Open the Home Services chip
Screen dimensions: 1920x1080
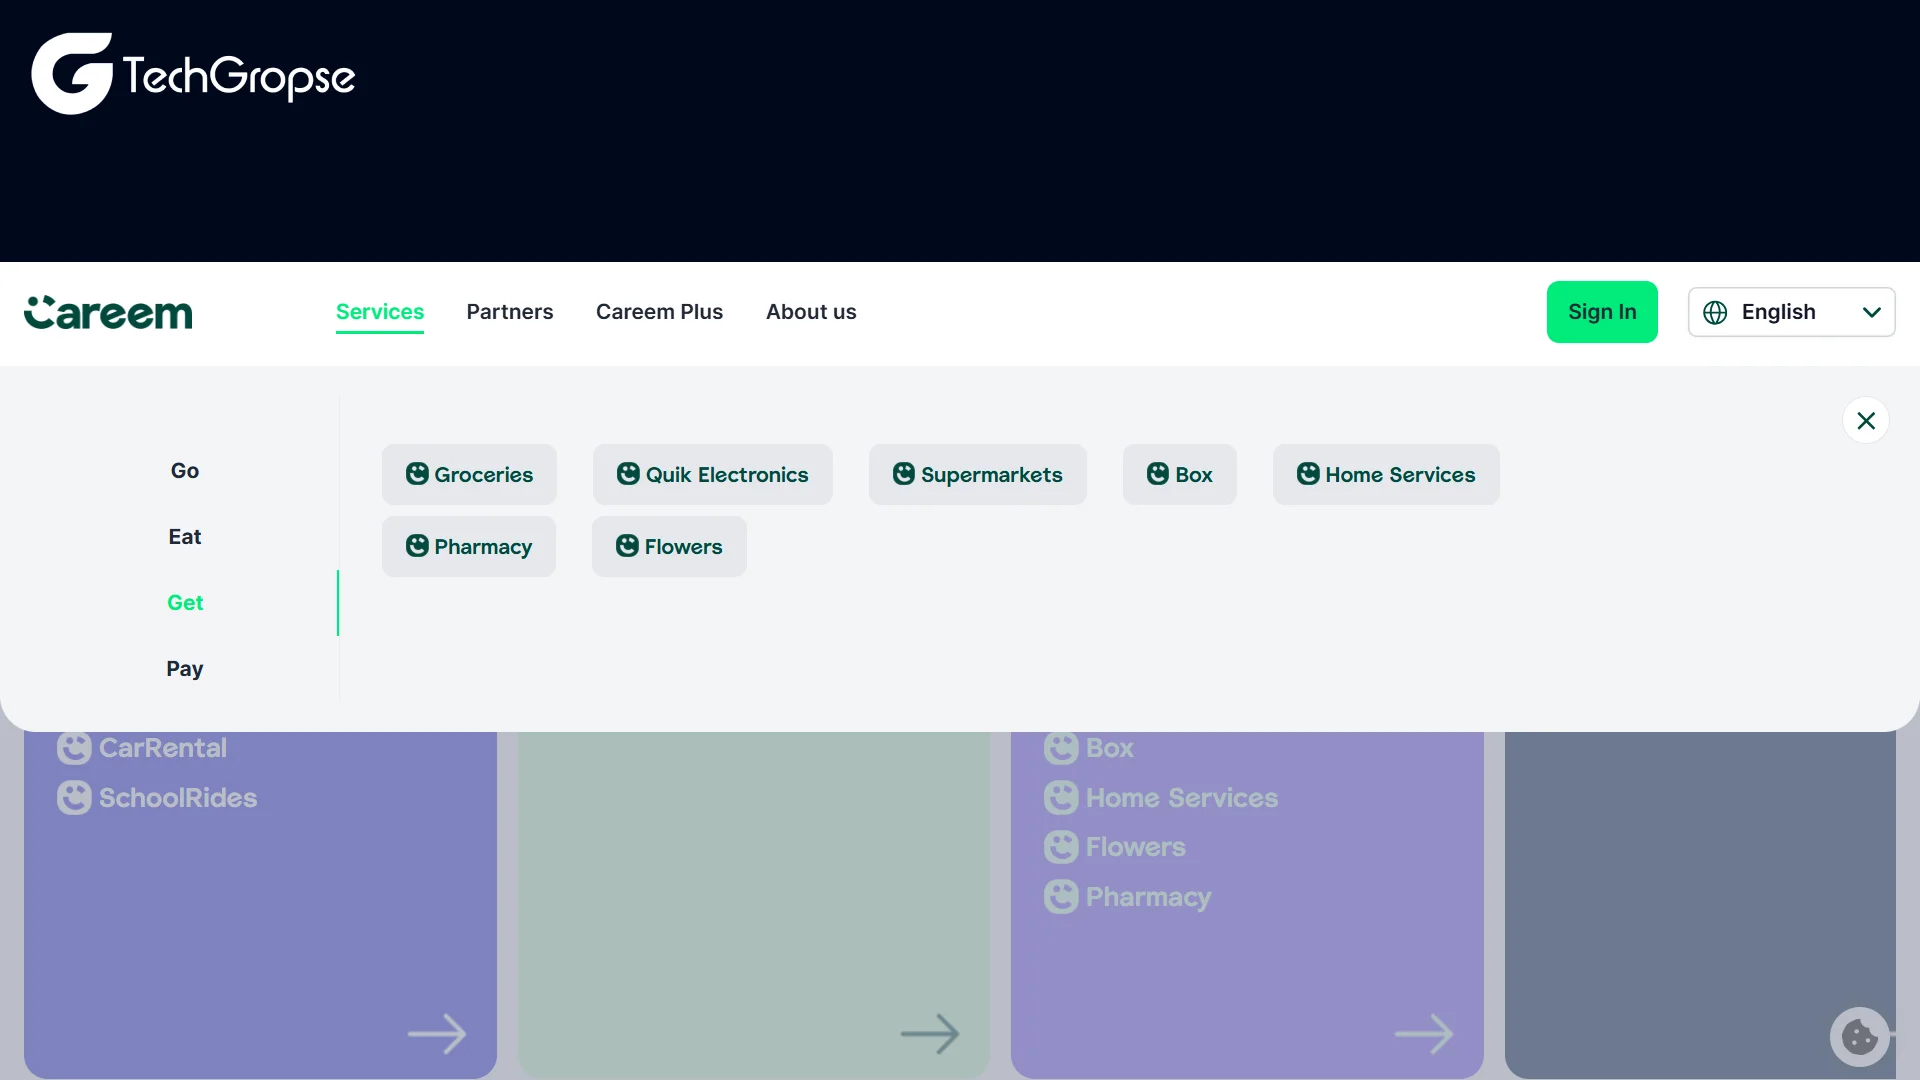point(1386,474)
